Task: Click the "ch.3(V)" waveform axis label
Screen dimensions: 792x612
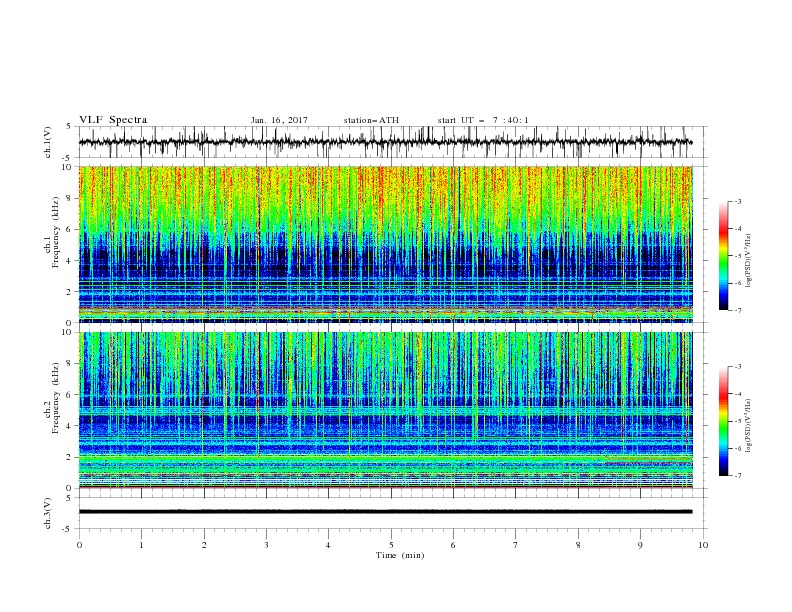Action: pos(48,513)
